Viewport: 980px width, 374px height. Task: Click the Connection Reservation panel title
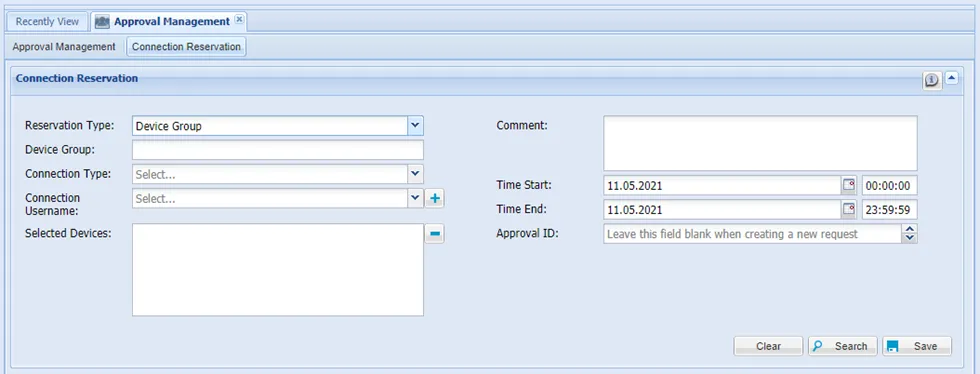(x=77, y=78)
